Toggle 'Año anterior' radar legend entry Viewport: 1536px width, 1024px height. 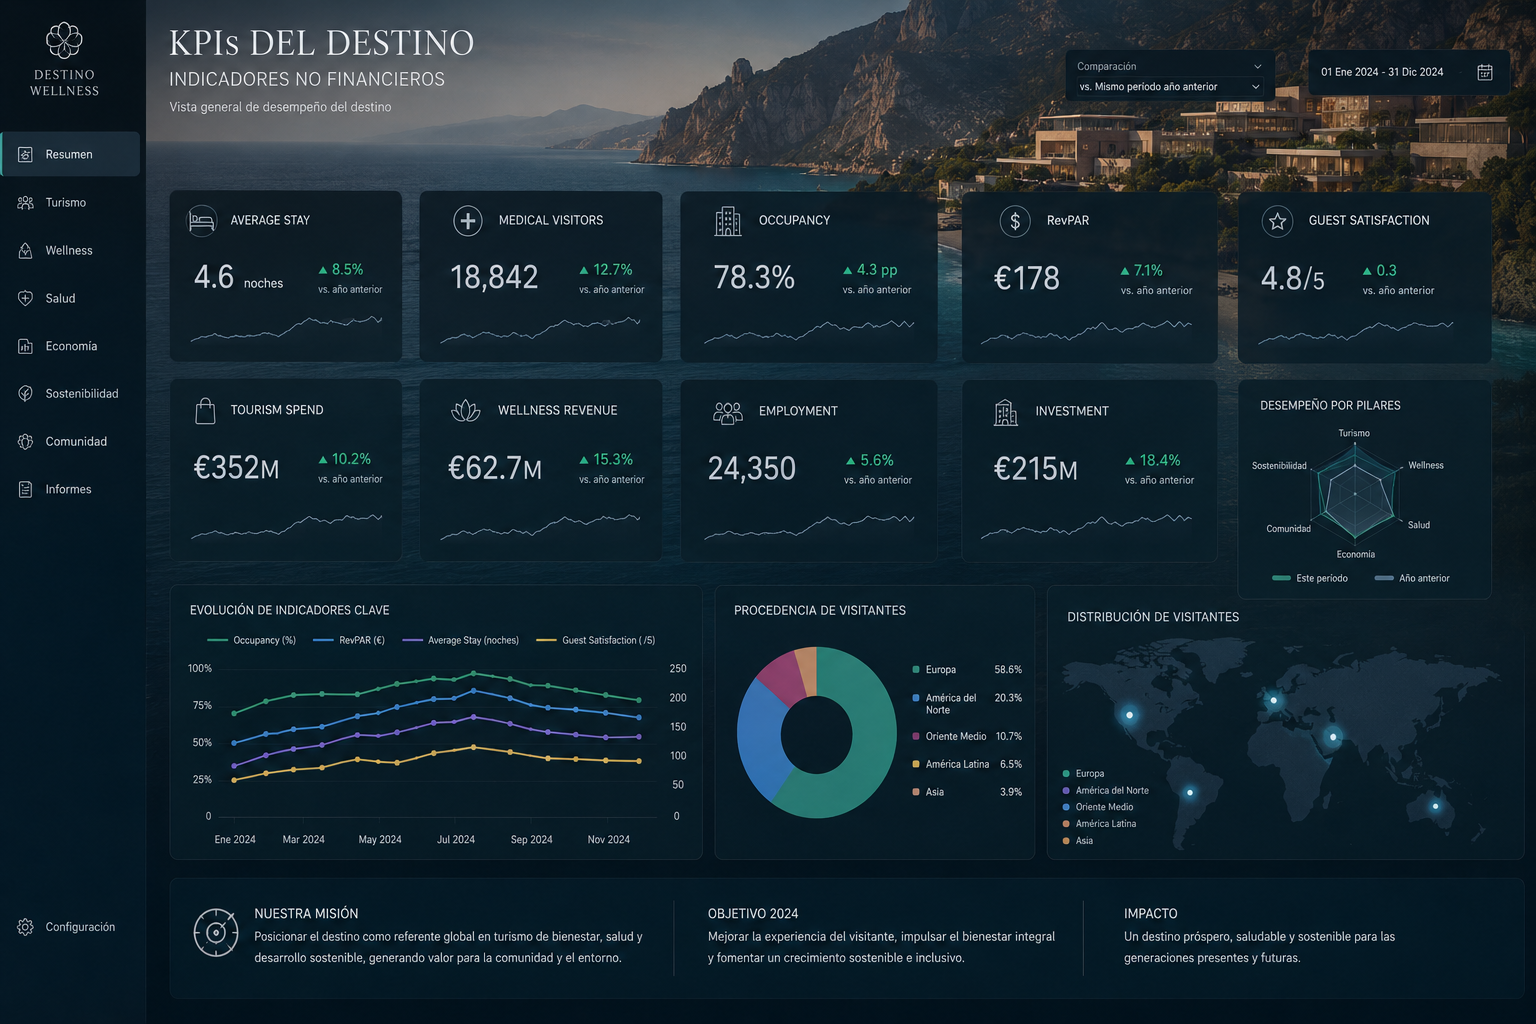click(1412, 578)
